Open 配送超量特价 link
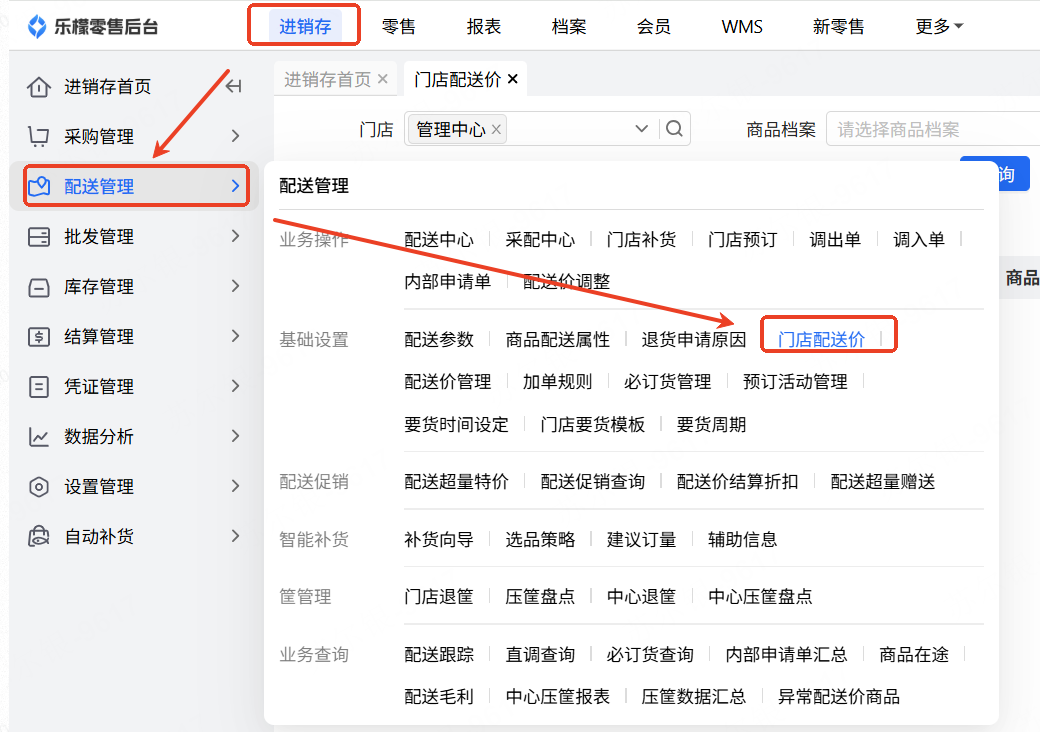 [x=456, y=481]
